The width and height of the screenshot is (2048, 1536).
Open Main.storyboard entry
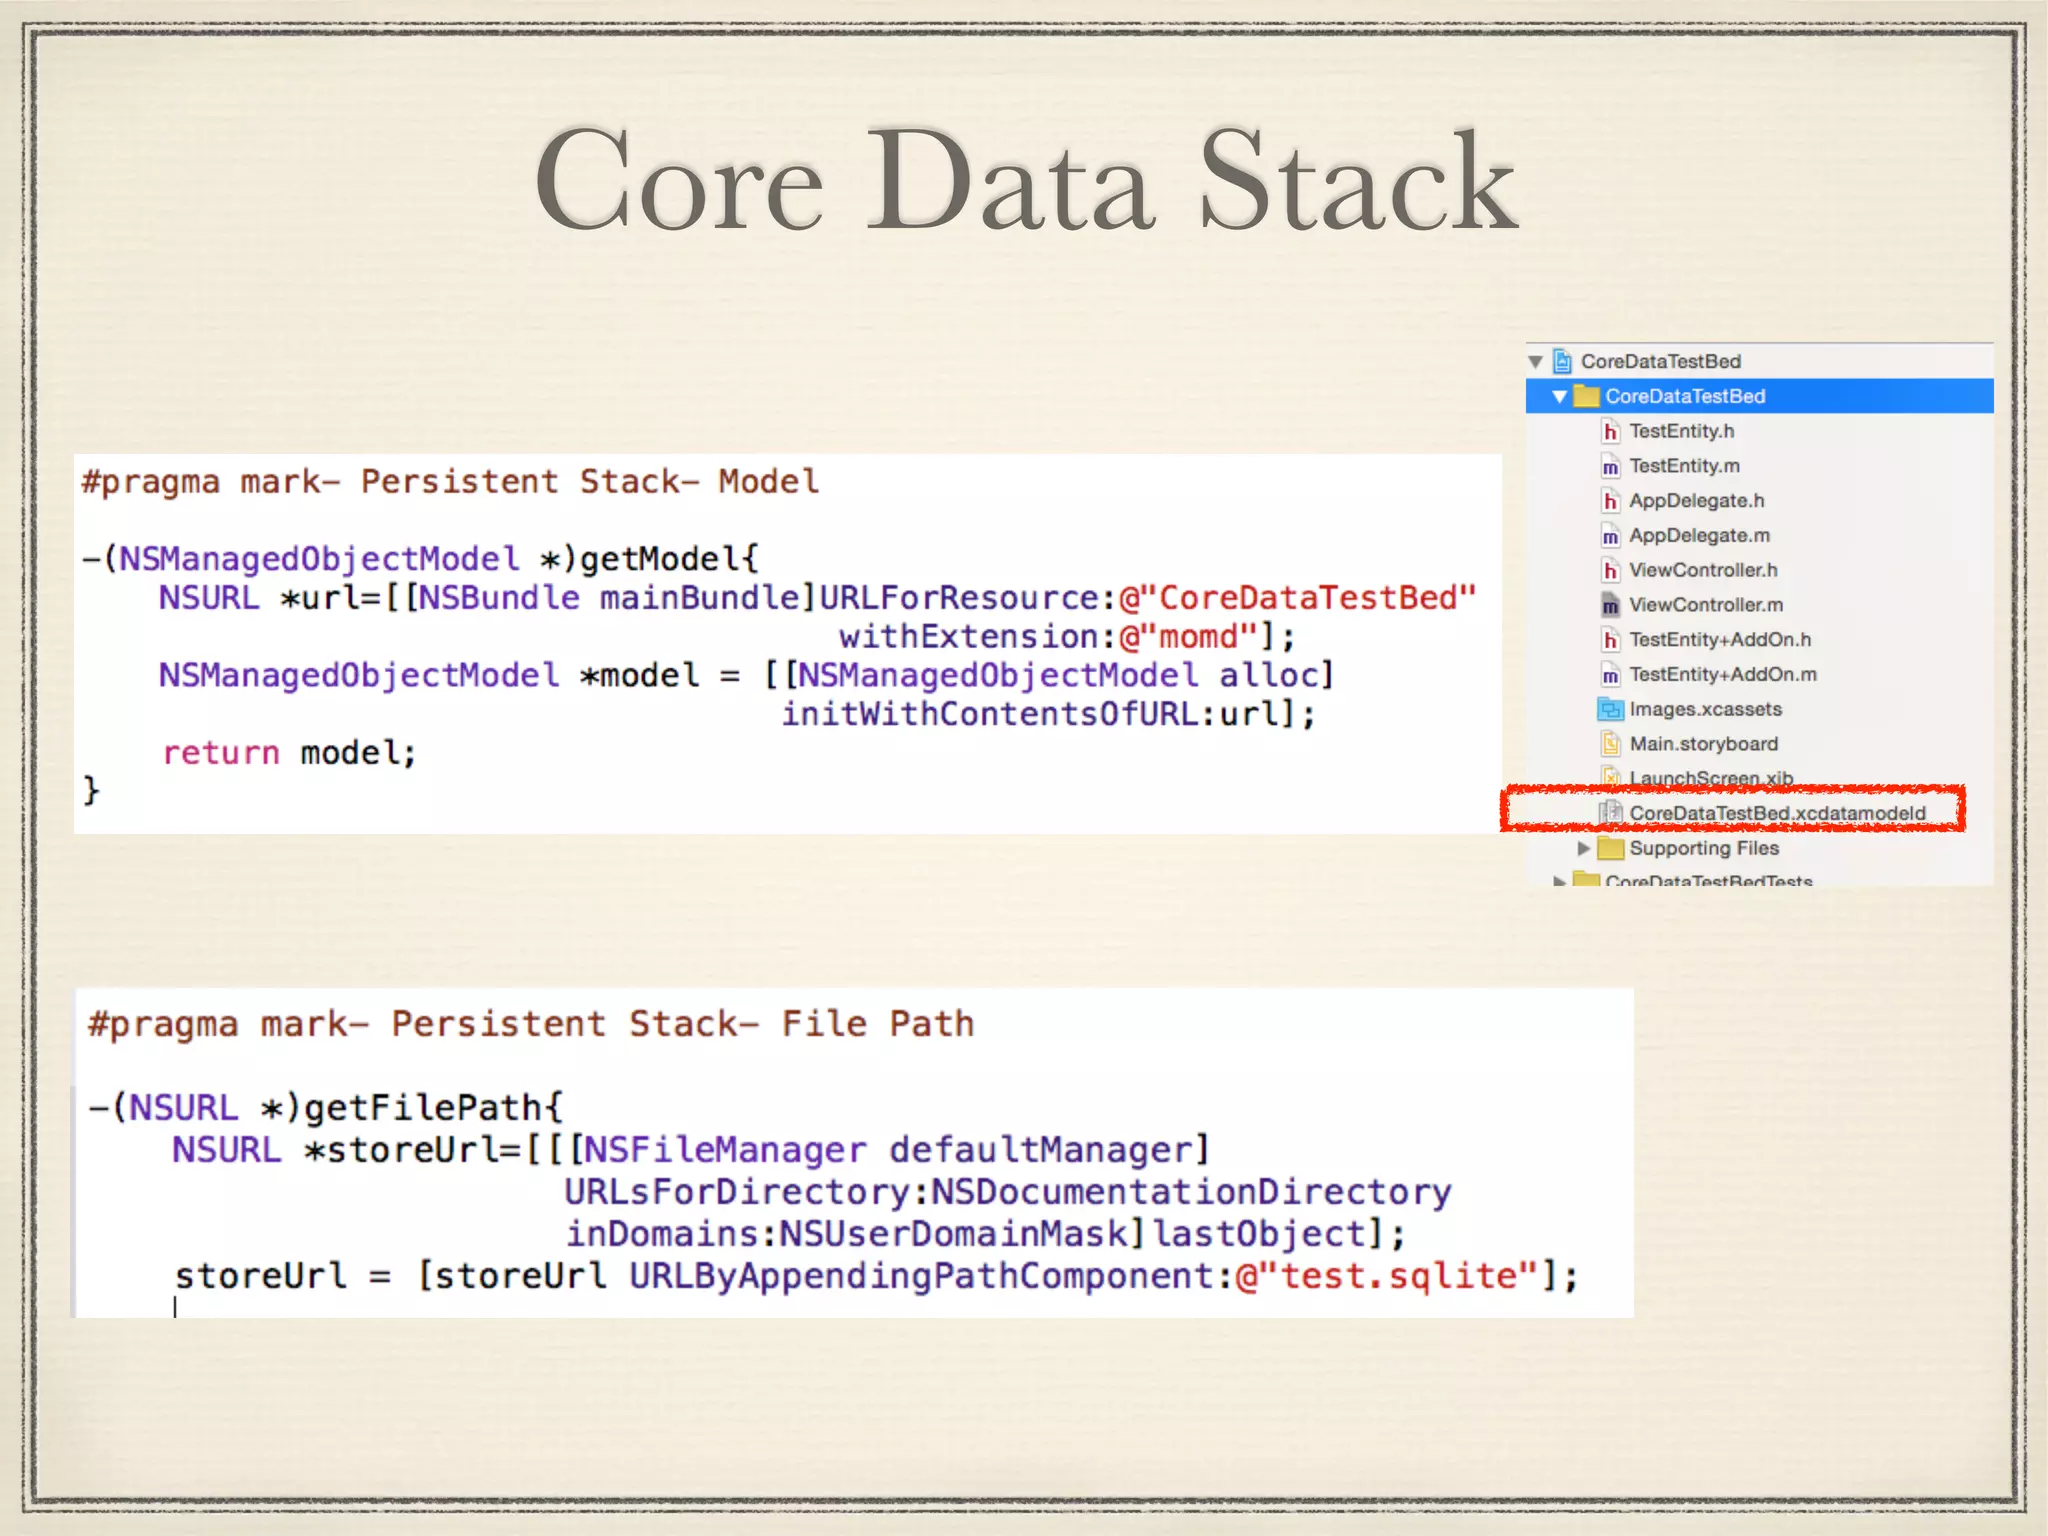coord(1704,744)
